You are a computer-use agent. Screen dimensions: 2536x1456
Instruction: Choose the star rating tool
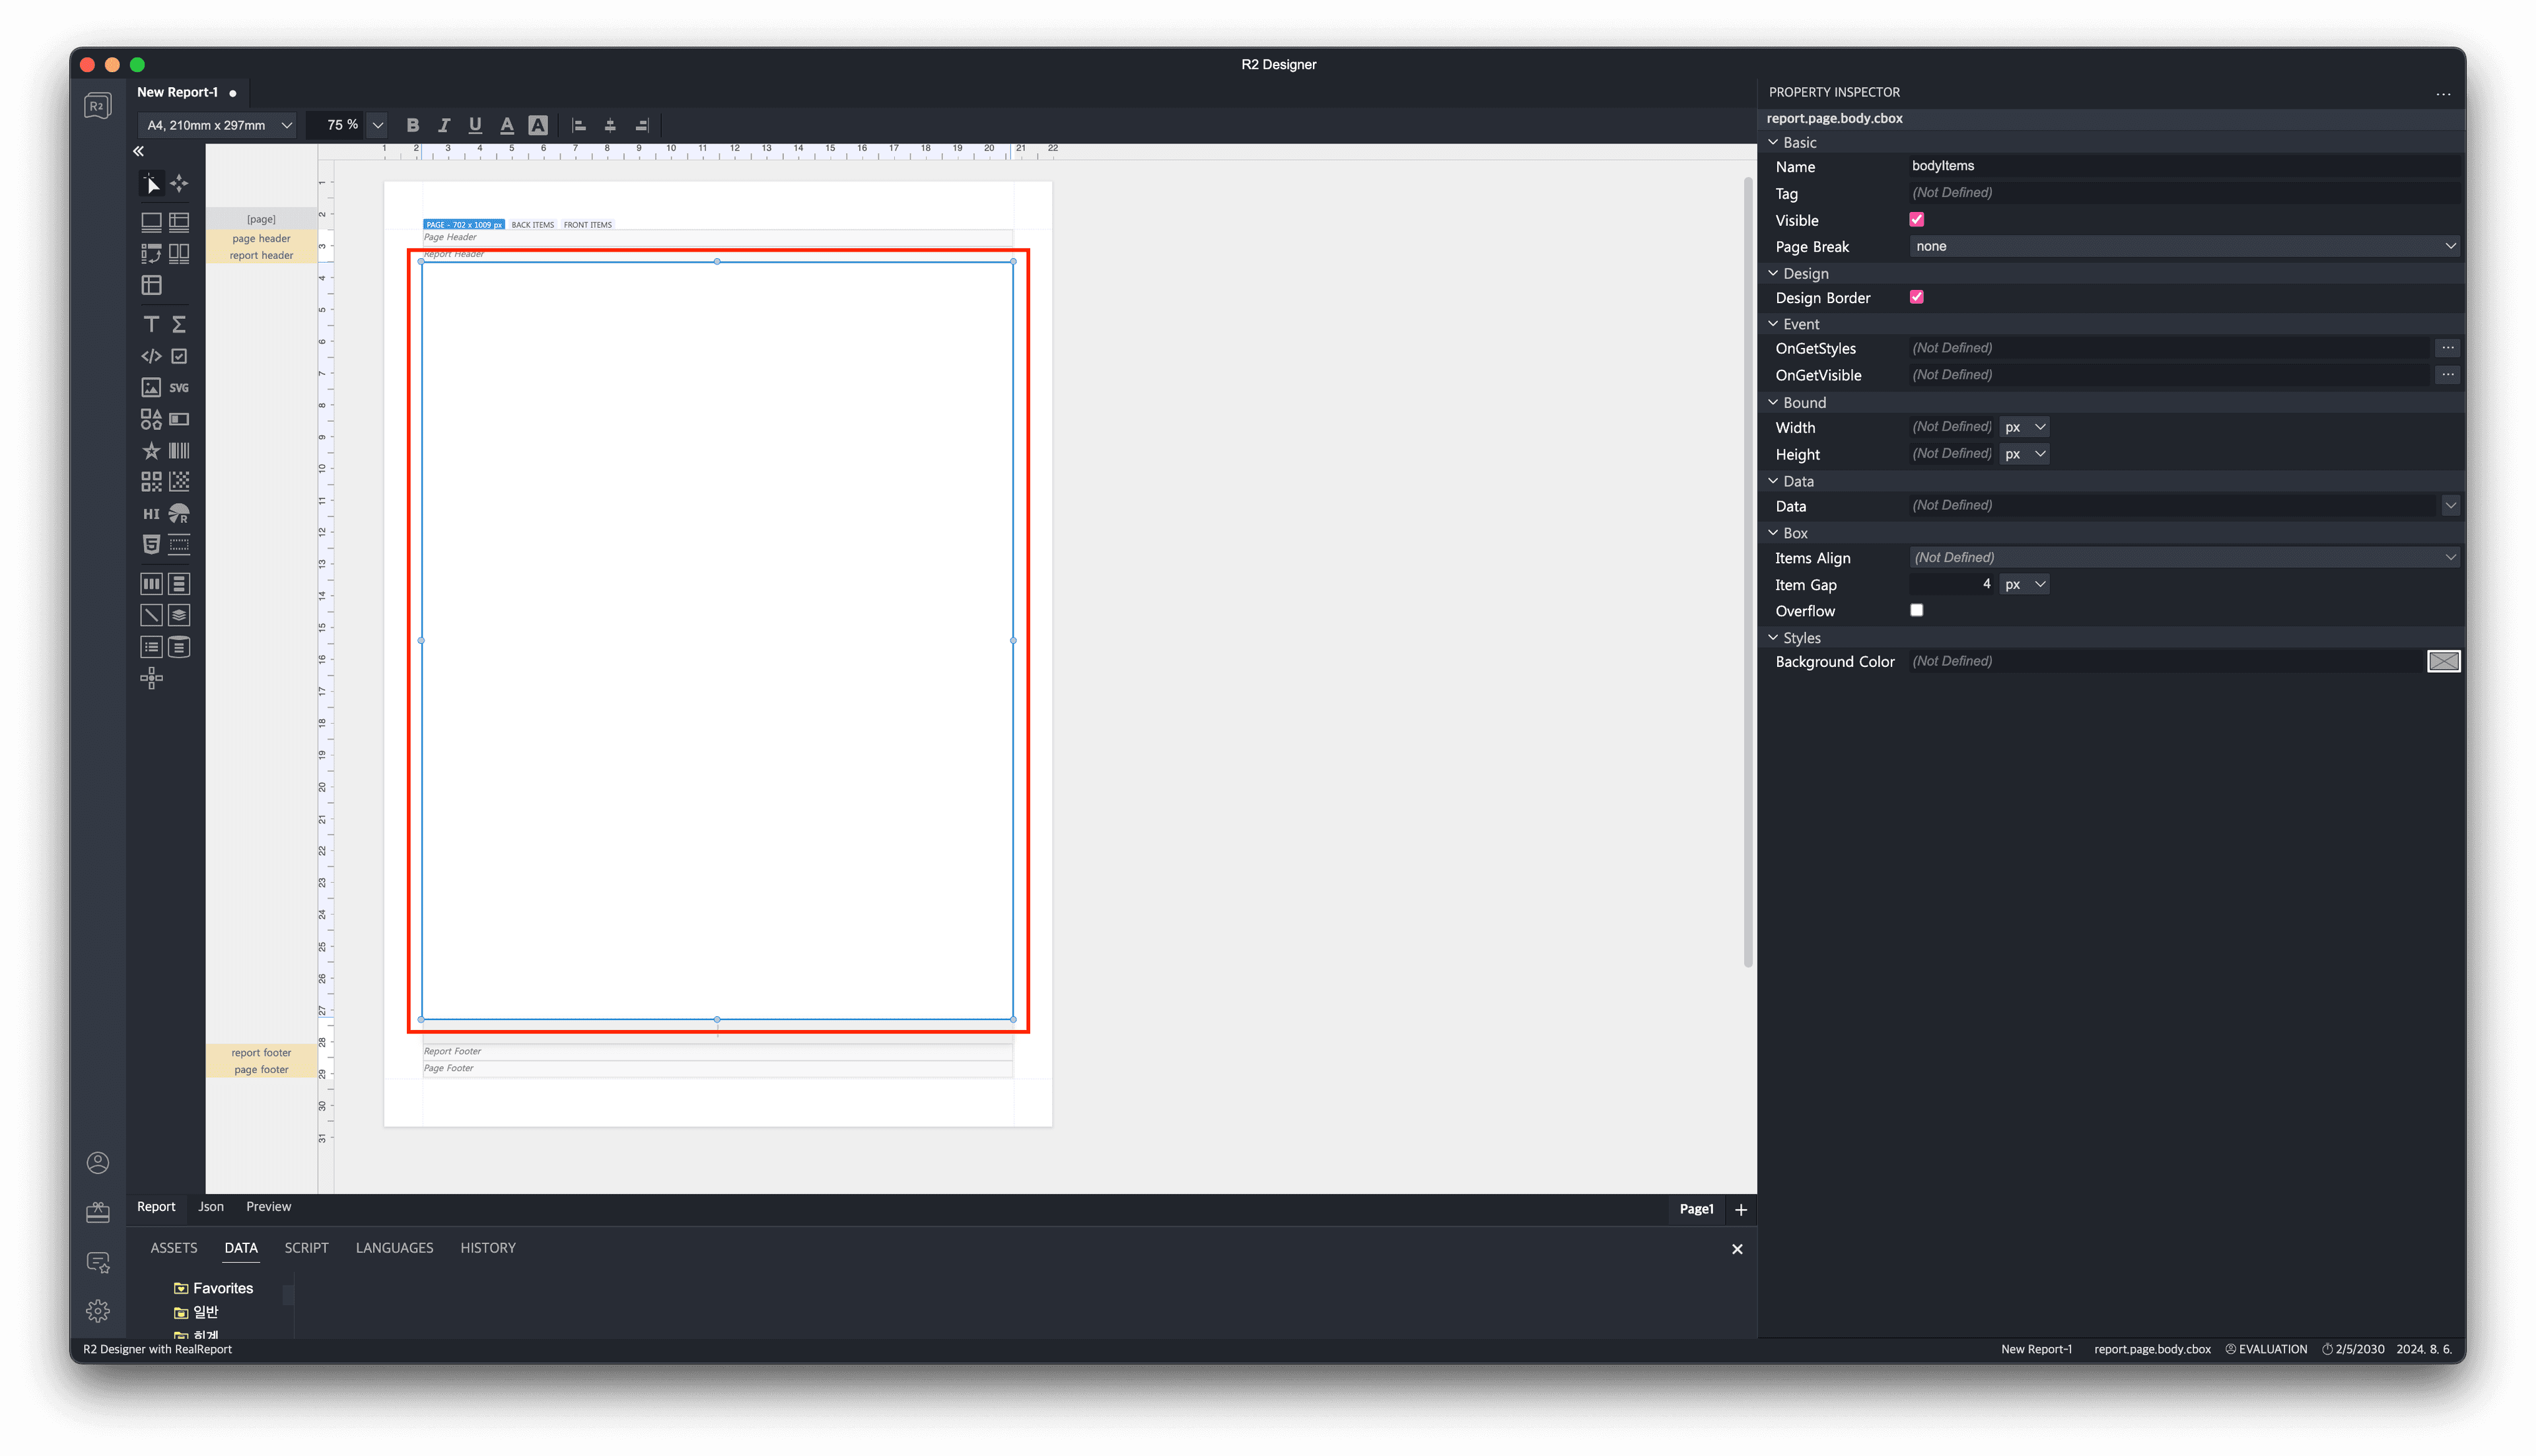(x=151, y=451)
